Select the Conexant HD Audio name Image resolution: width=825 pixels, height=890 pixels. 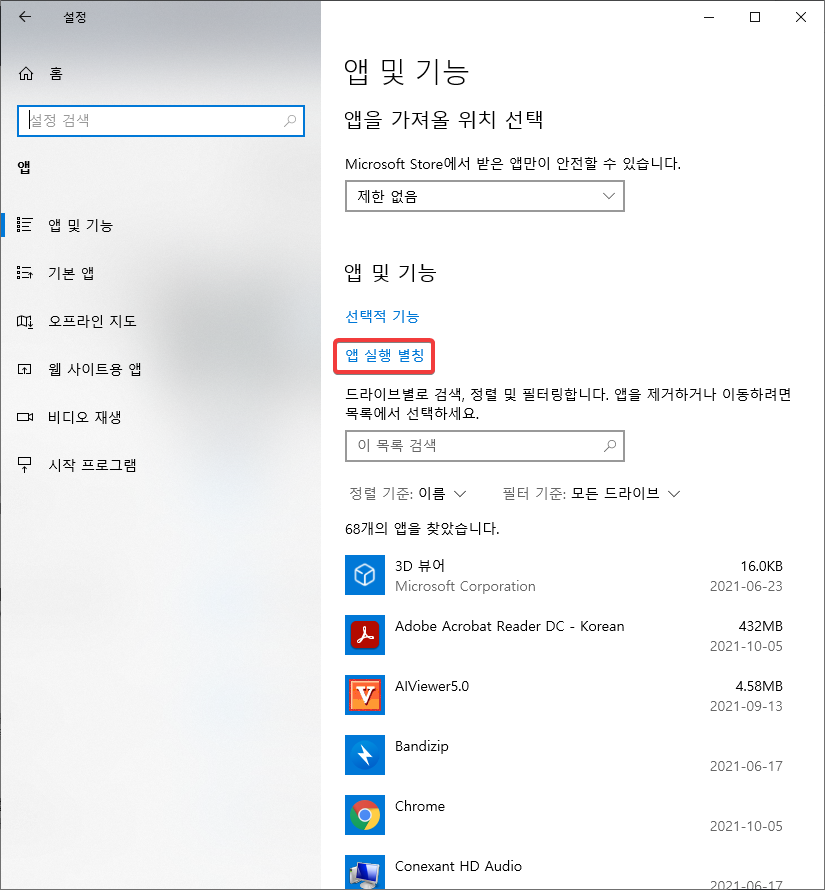458,866
